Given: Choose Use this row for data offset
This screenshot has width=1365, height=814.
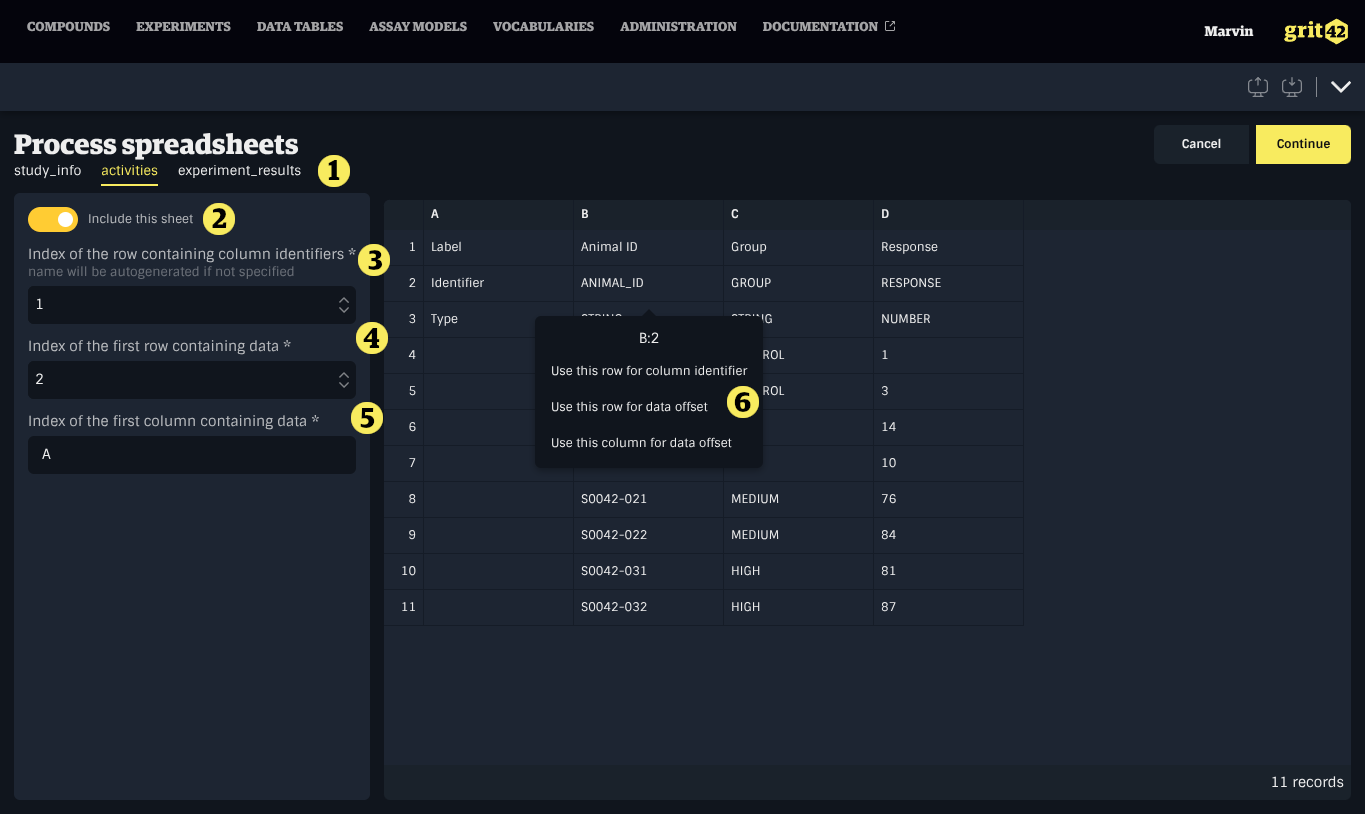Looking at the screenshot, I should [x=629, y=407].
